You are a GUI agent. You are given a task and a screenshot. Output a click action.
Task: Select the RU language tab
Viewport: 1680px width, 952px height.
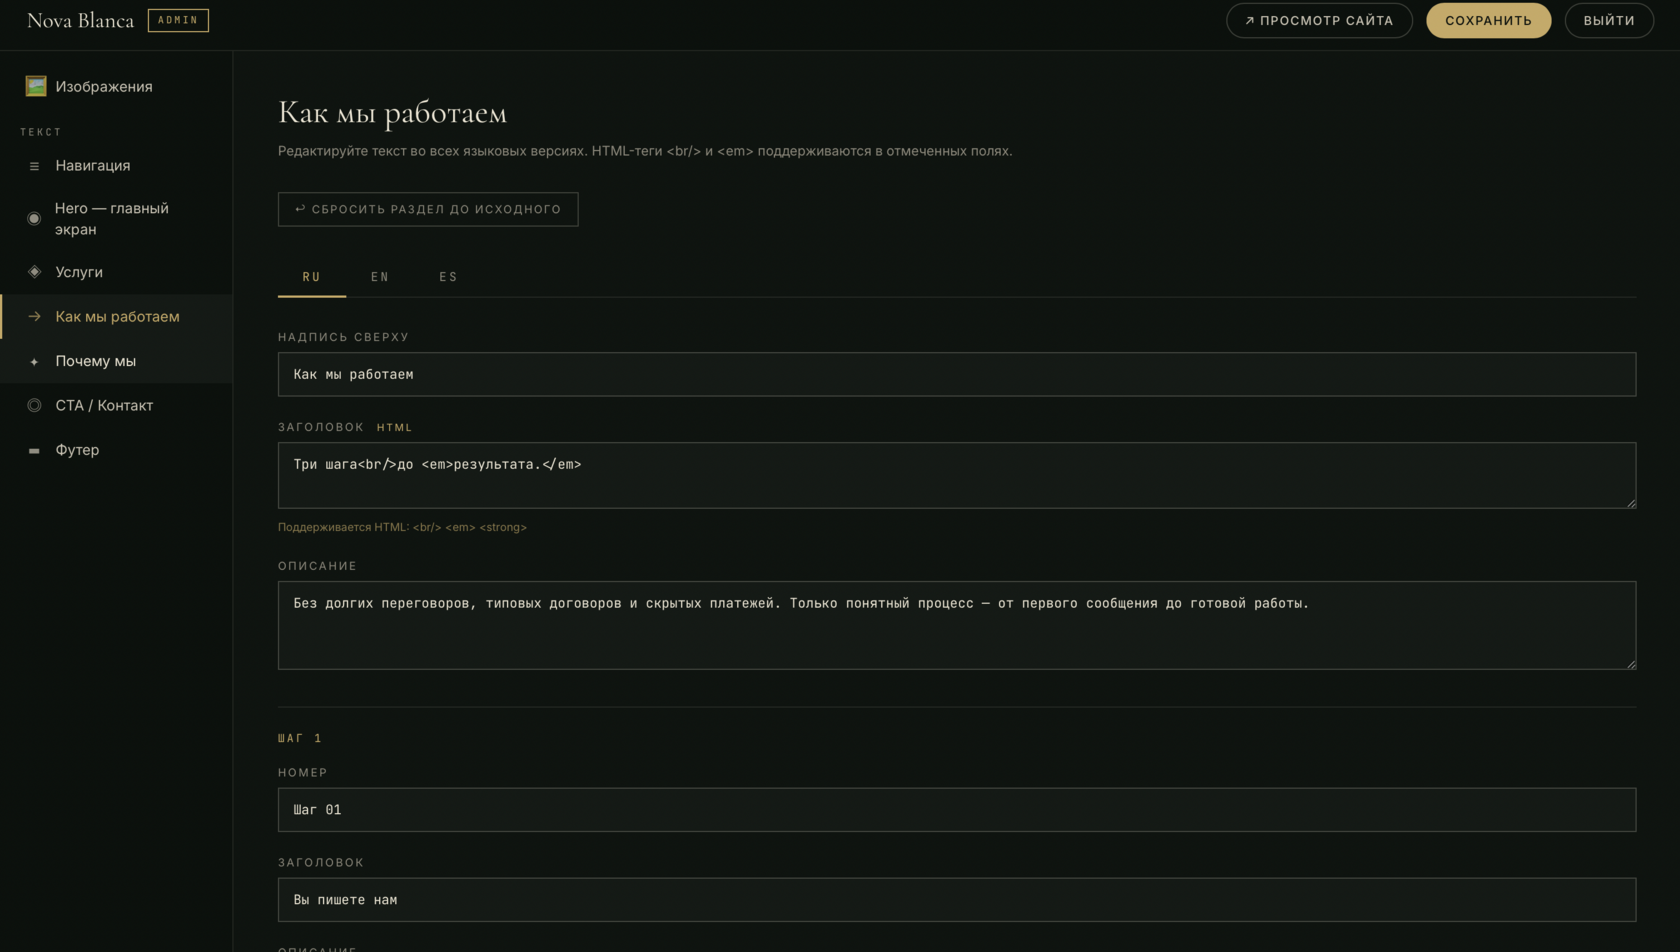tap(312, 277)
